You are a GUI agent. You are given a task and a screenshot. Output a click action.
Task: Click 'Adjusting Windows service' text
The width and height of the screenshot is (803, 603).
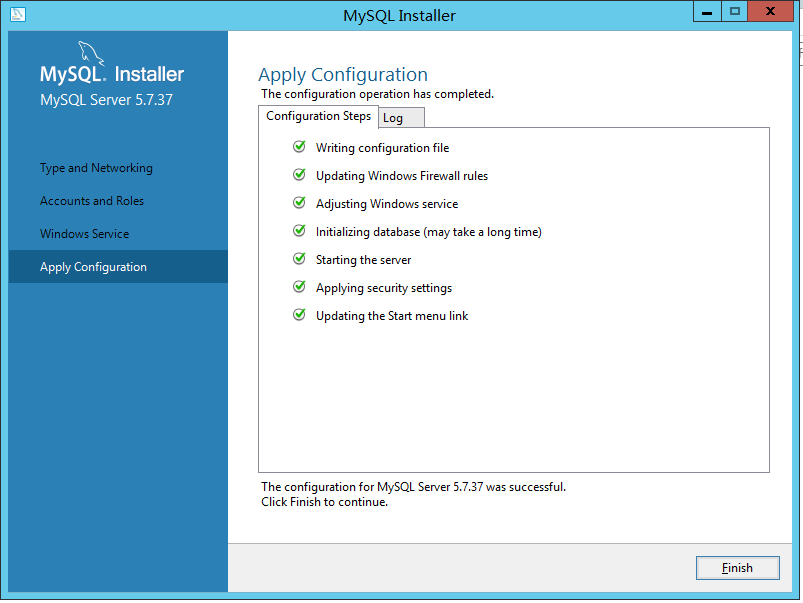pyautogui.click(x=387, y=204)
